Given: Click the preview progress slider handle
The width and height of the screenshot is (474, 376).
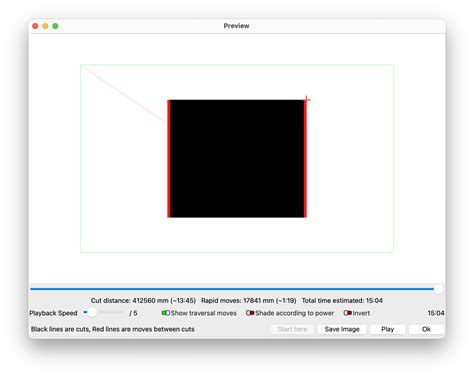Looking at the screenshot, I should 439,289.
